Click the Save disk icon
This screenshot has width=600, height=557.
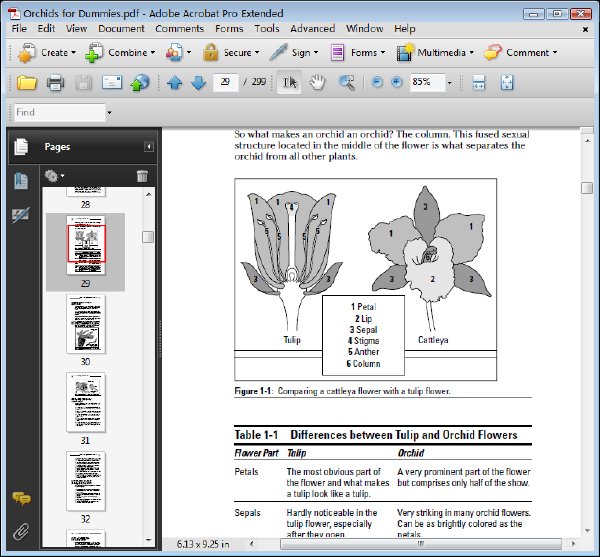pyautogui.click(x=83, y=83)
